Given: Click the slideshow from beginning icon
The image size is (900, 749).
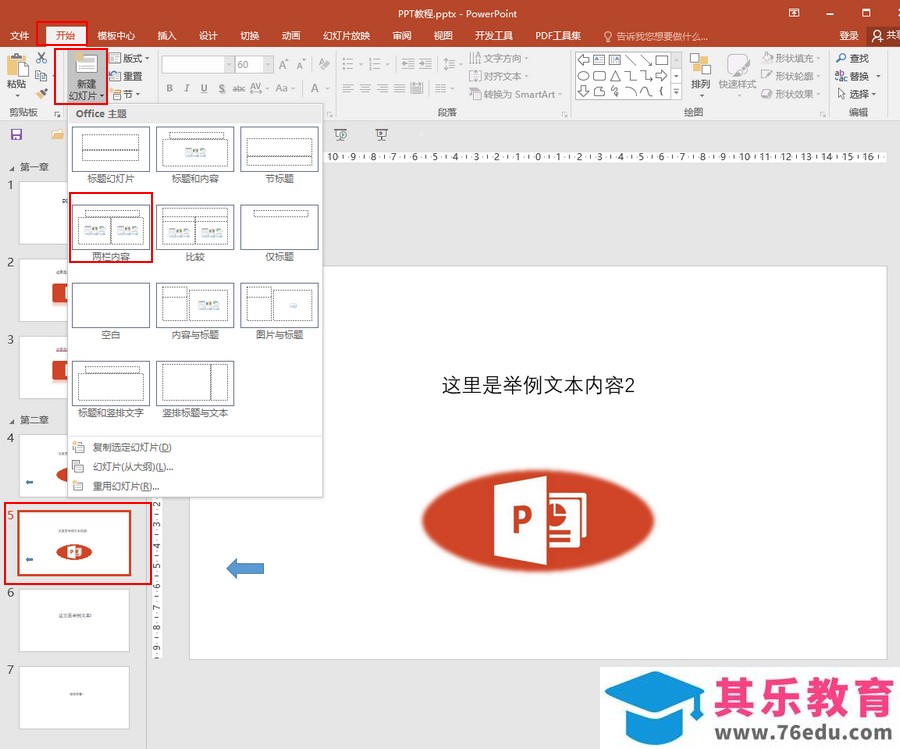Looking at the screenshot, I should [341, 135].
